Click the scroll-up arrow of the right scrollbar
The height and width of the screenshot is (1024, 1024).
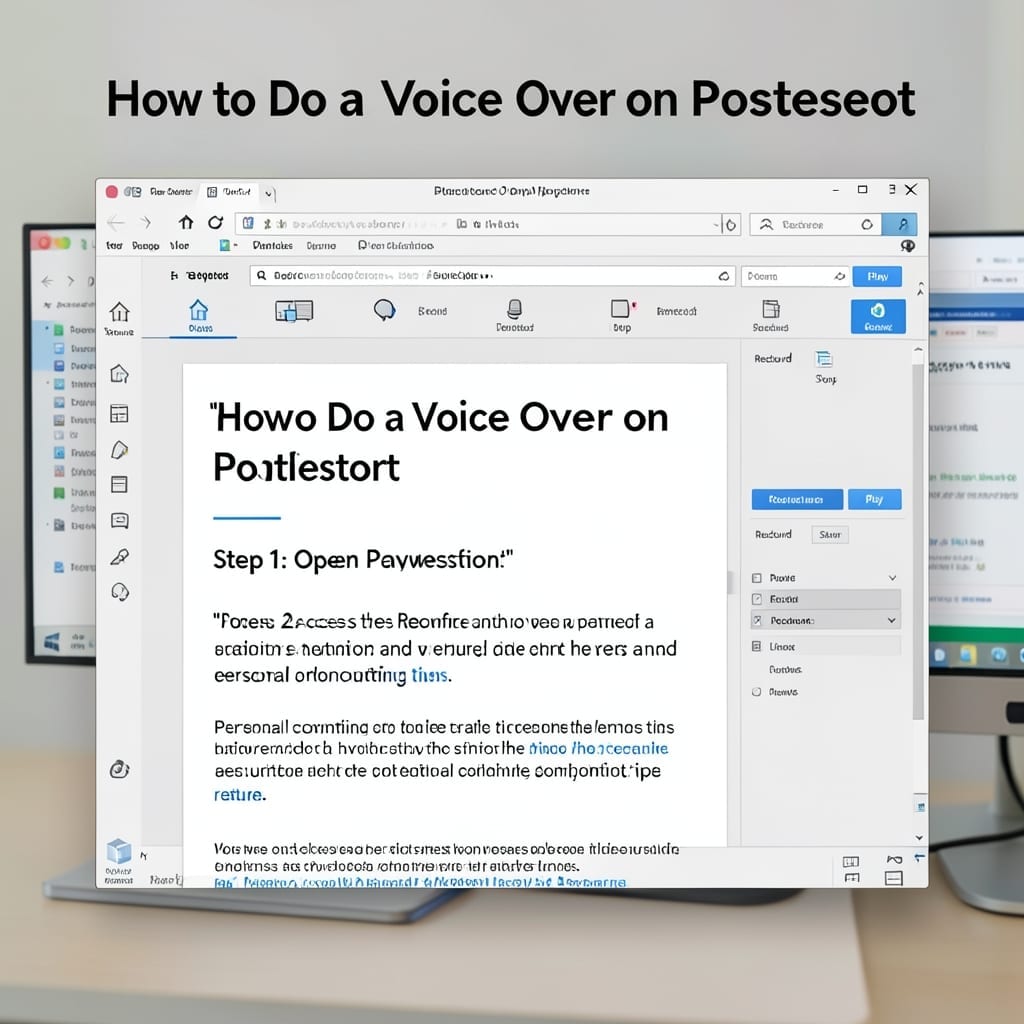coord(918,351)
